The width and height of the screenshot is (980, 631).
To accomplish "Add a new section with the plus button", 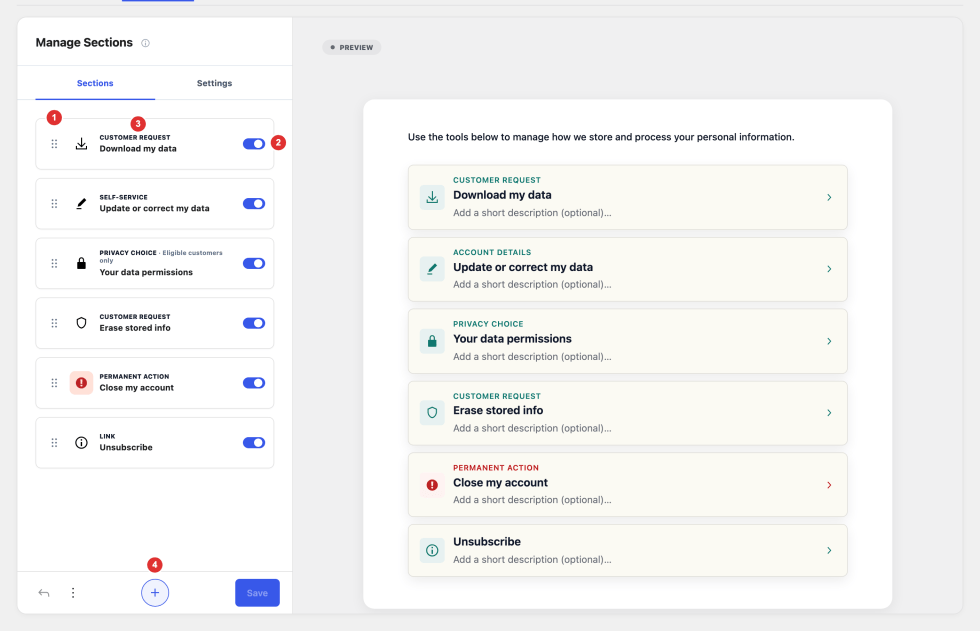I will pyautogui.click(x=155, y=593).
